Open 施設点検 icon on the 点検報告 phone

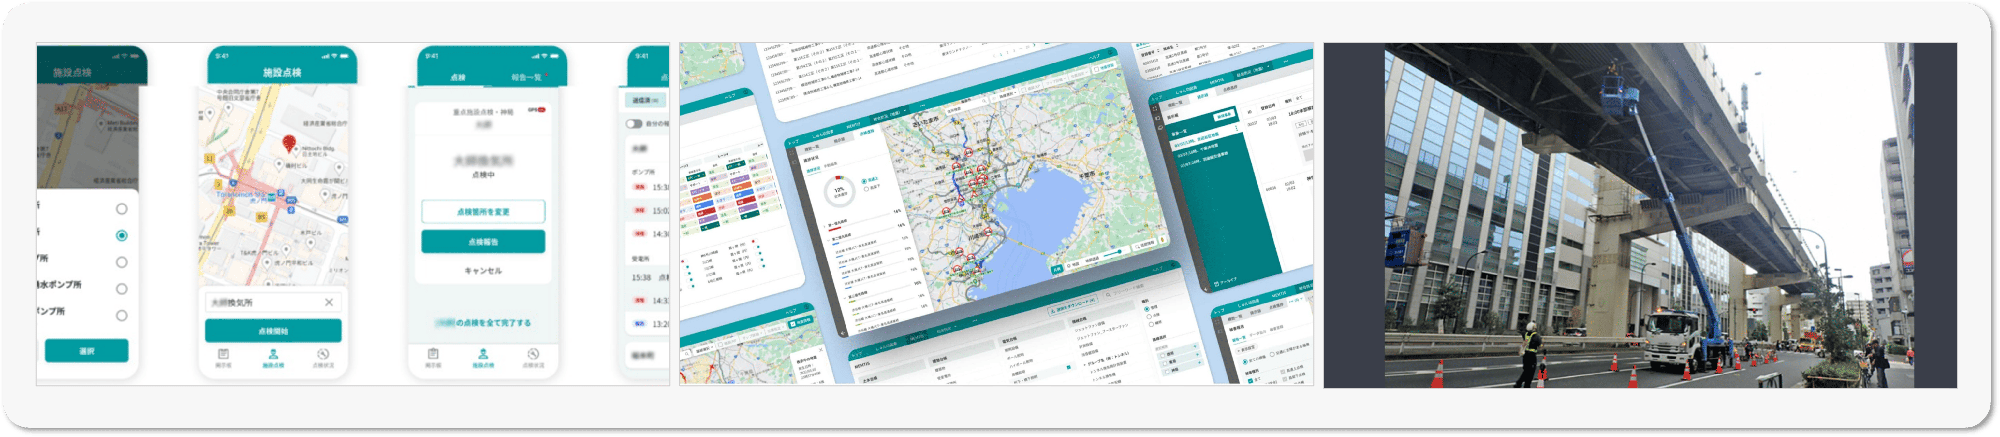coord(483,358)
